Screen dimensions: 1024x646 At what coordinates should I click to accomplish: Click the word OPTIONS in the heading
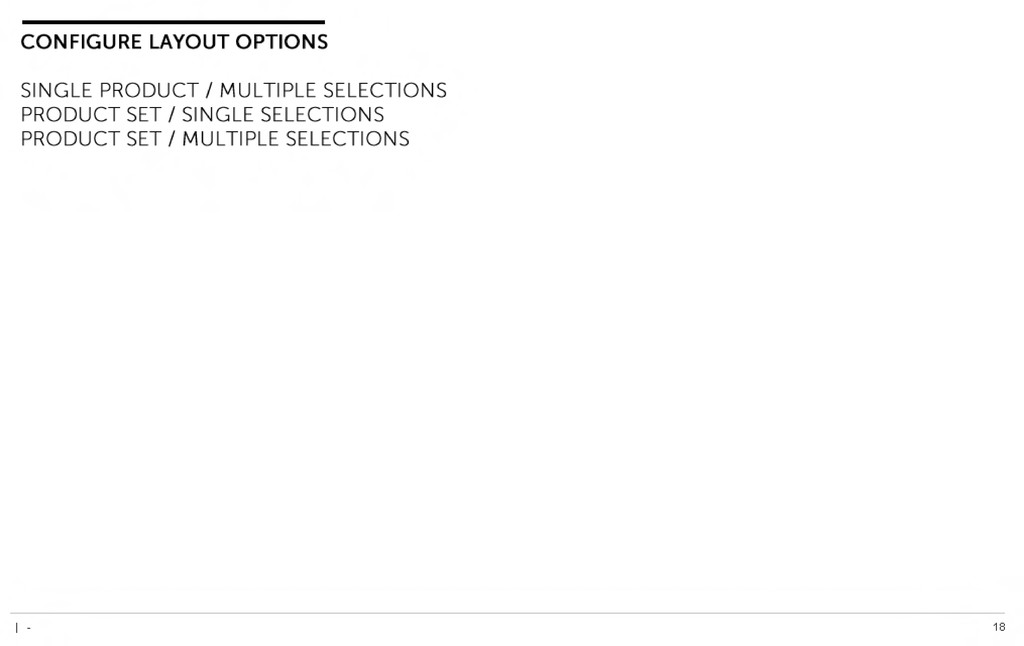[x=282, y=42]
